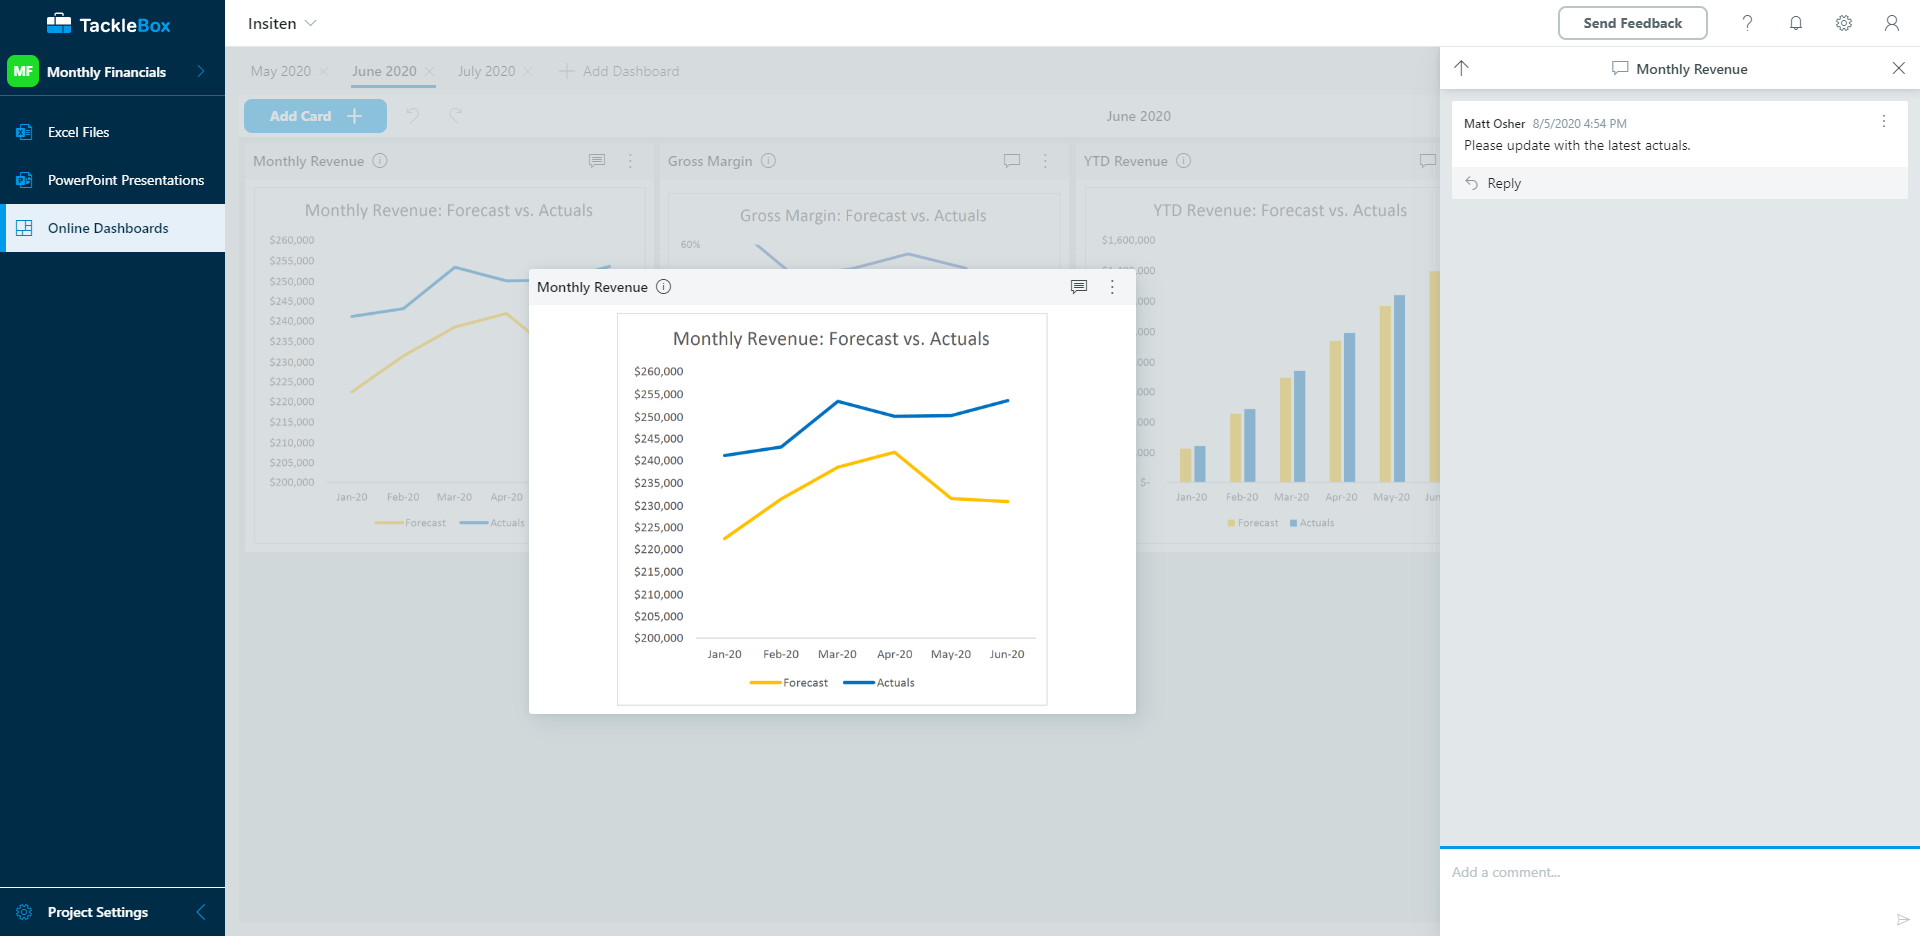Screen dimensions: 1920x936
Task: Expand the Monthly Financials project chevron
Action: 201,71
